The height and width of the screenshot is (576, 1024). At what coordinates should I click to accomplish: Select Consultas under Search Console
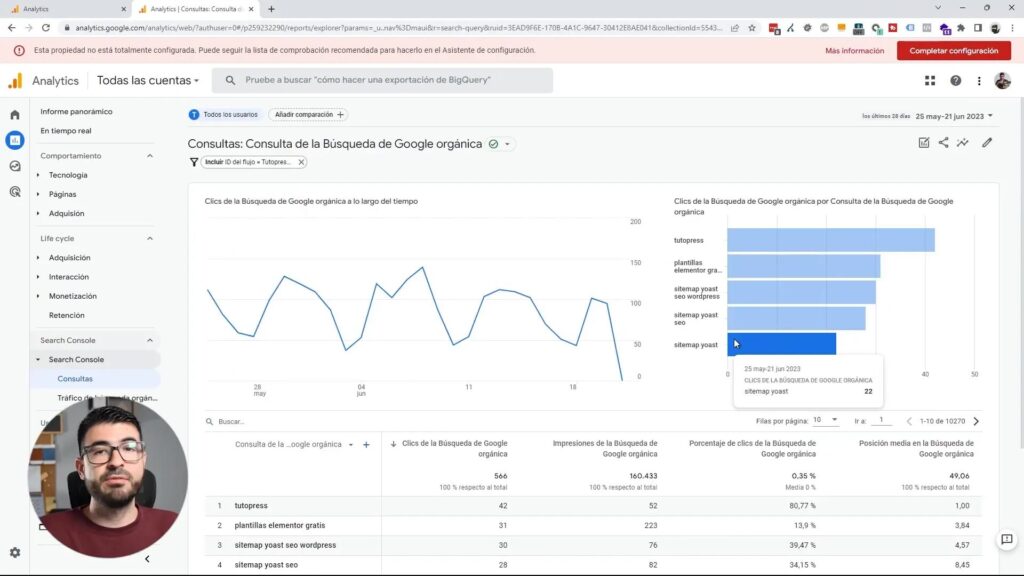(75, 379)
